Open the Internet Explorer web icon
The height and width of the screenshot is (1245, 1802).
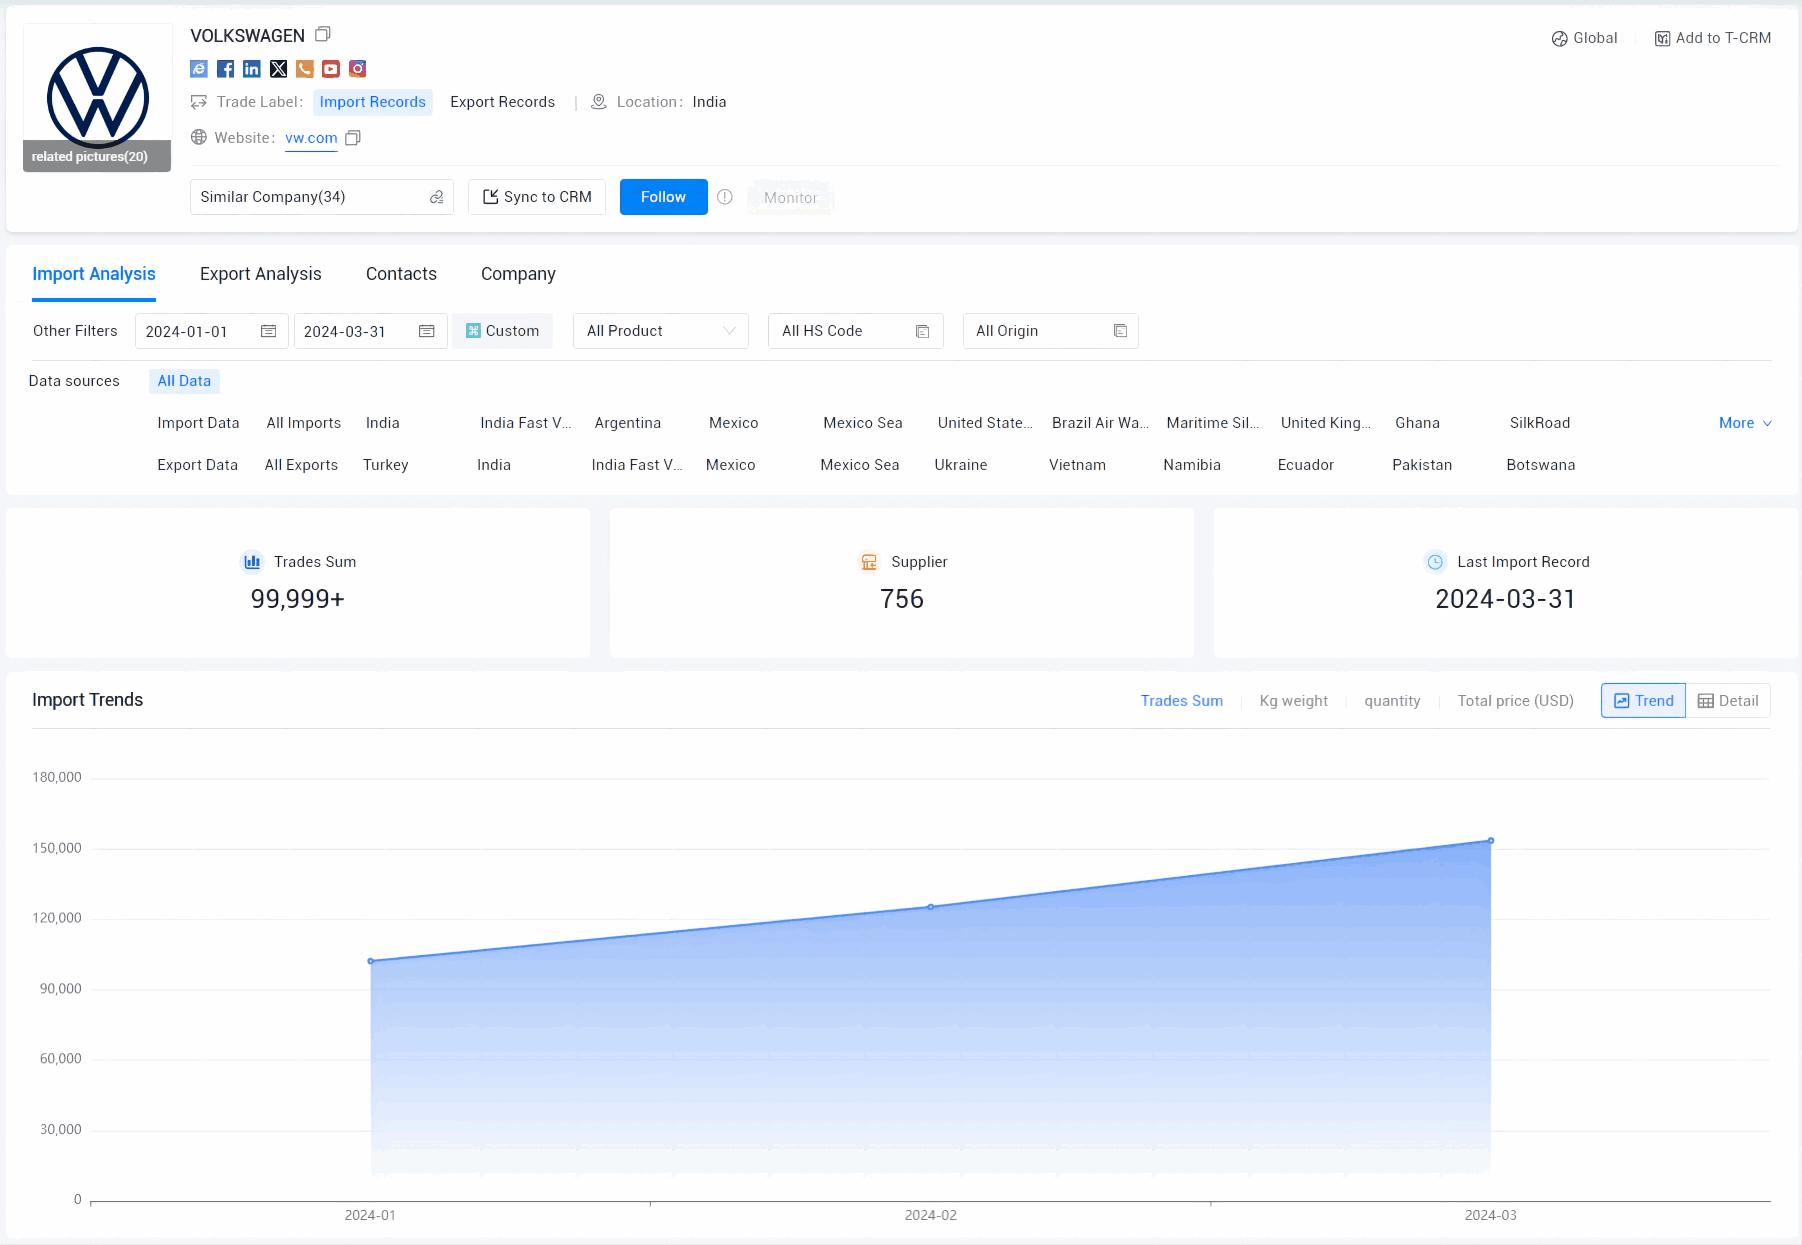coord(199,69)
